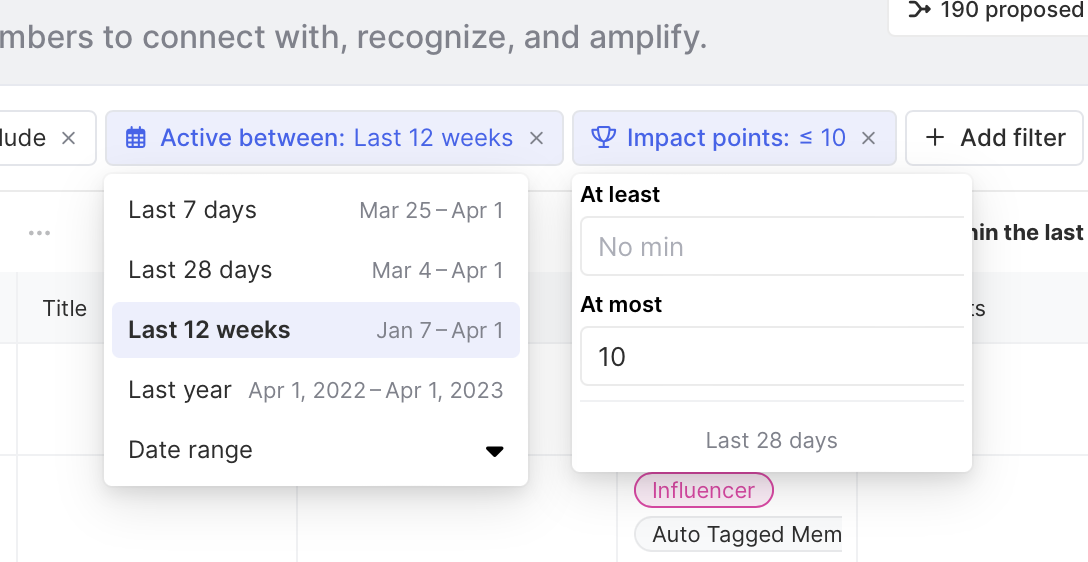This screenshot has height=562, width=1088.
Task: Remove the partially visible filter ending in 'lude'
Action: (68, 138)
